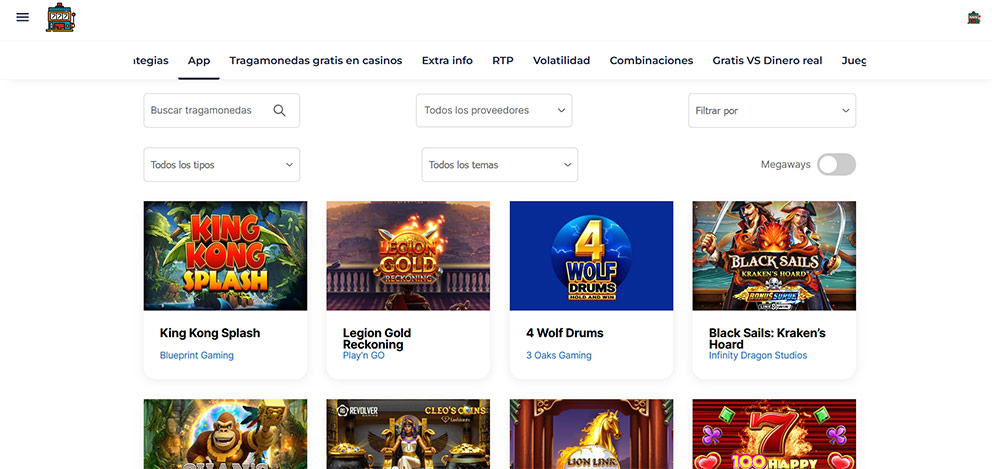992x469 pixels.
Task: Switch to the RTP tab
Action: pos(503,61)
